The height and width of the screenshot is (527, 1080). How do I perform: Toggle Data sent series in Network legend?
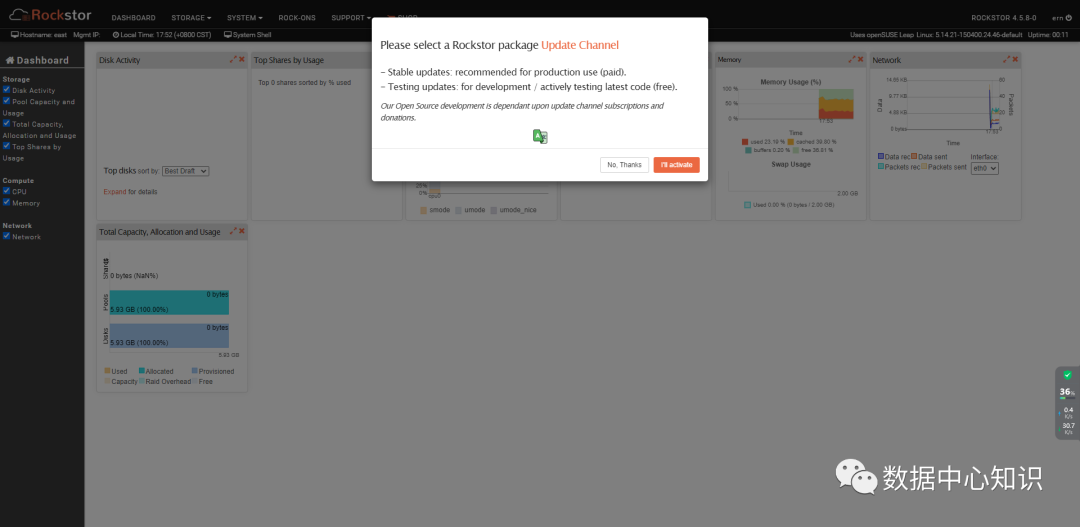click(x=929, y=156)
